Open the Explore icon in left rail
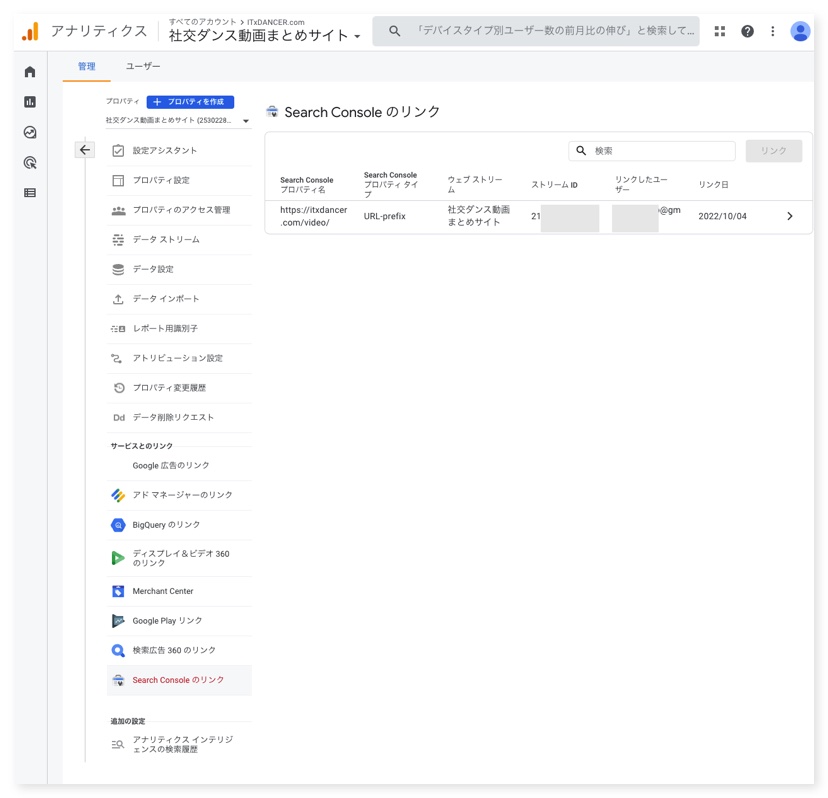 pyautogui.click(x=30, y=132)
